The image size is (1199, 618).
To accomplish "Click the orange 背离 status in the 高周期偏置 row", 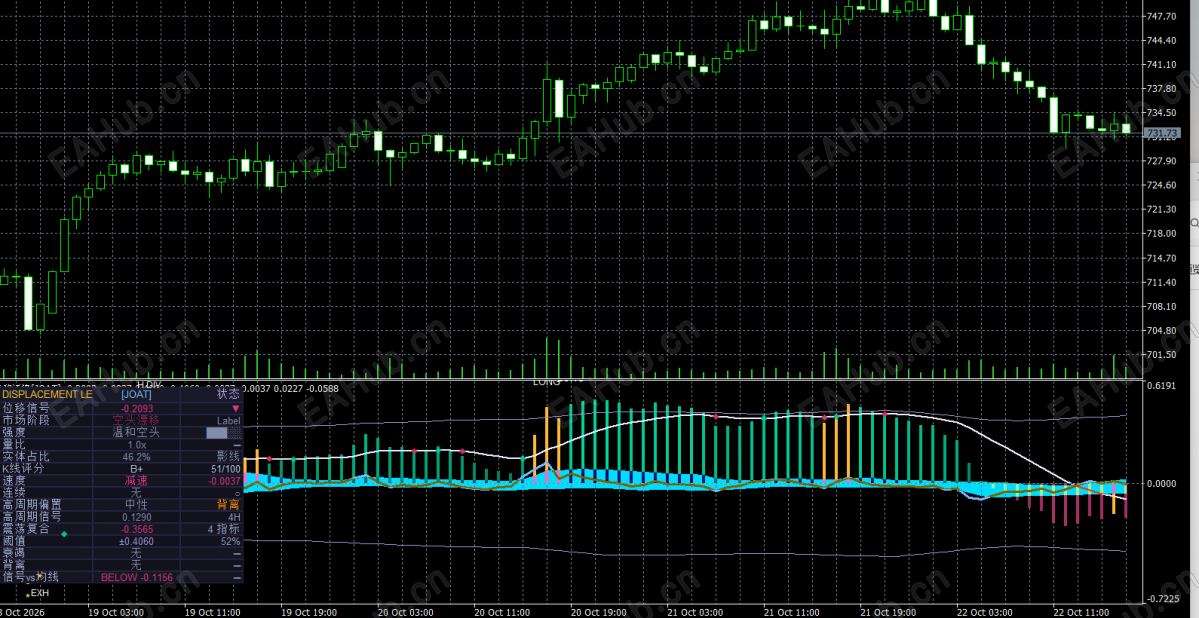I will coord(229,505).
